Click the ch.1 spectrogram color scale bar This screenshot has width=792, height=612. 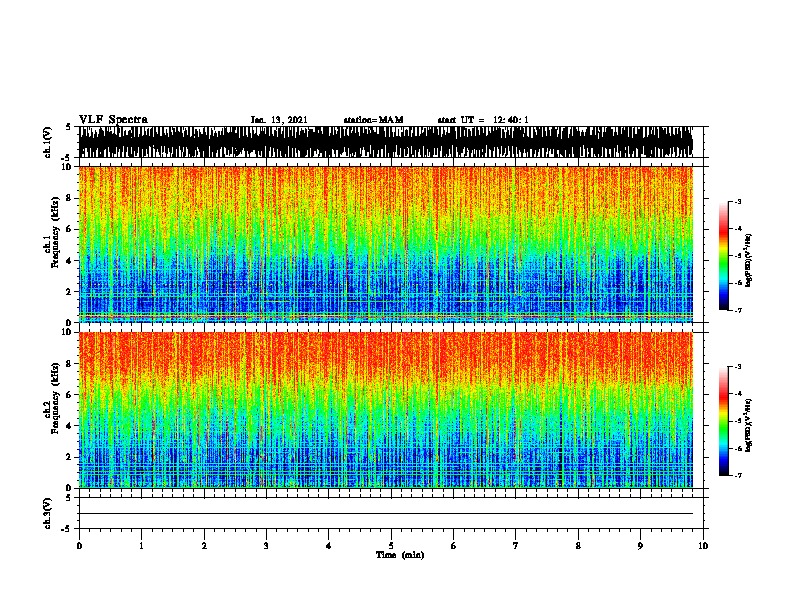723,256
